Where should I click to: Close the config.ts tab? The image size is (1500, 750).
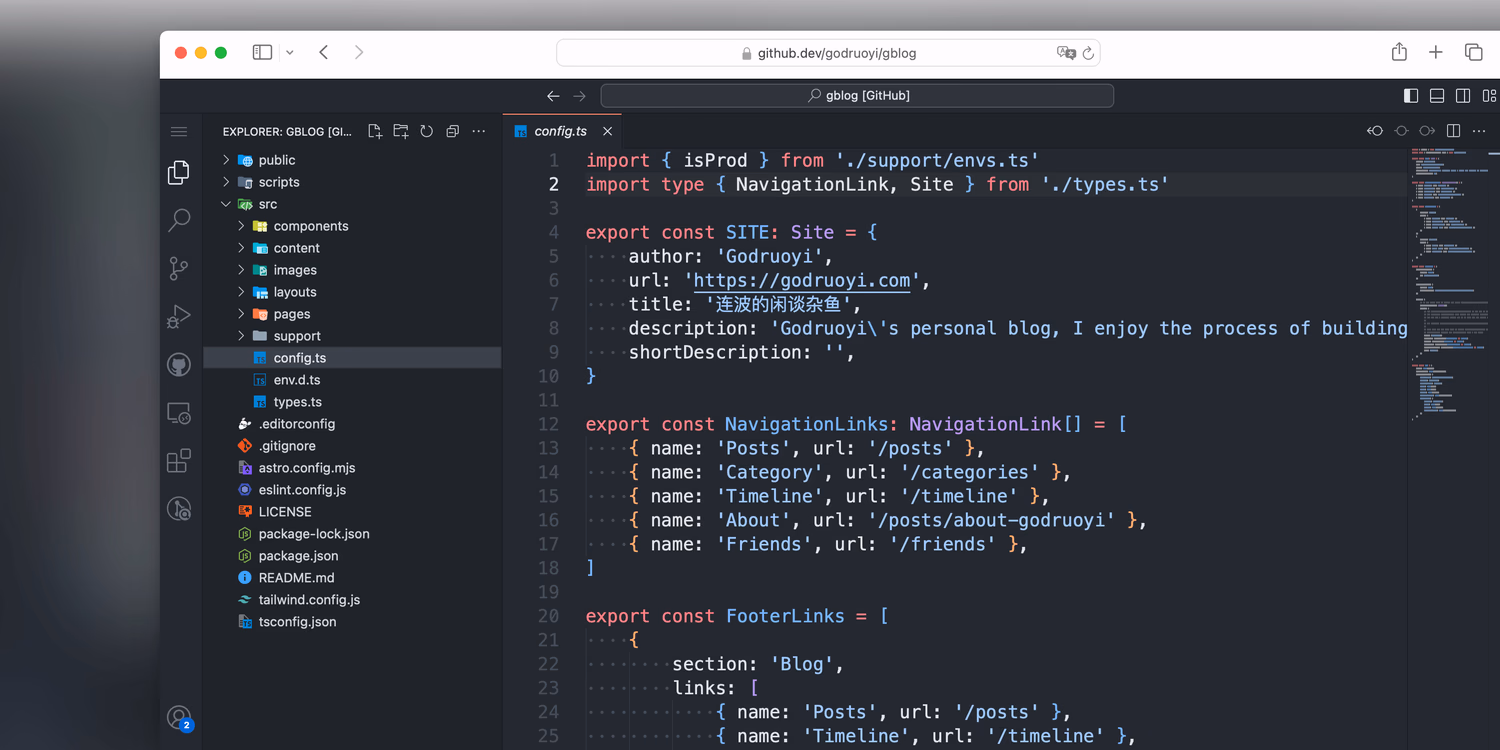[607, 131]
